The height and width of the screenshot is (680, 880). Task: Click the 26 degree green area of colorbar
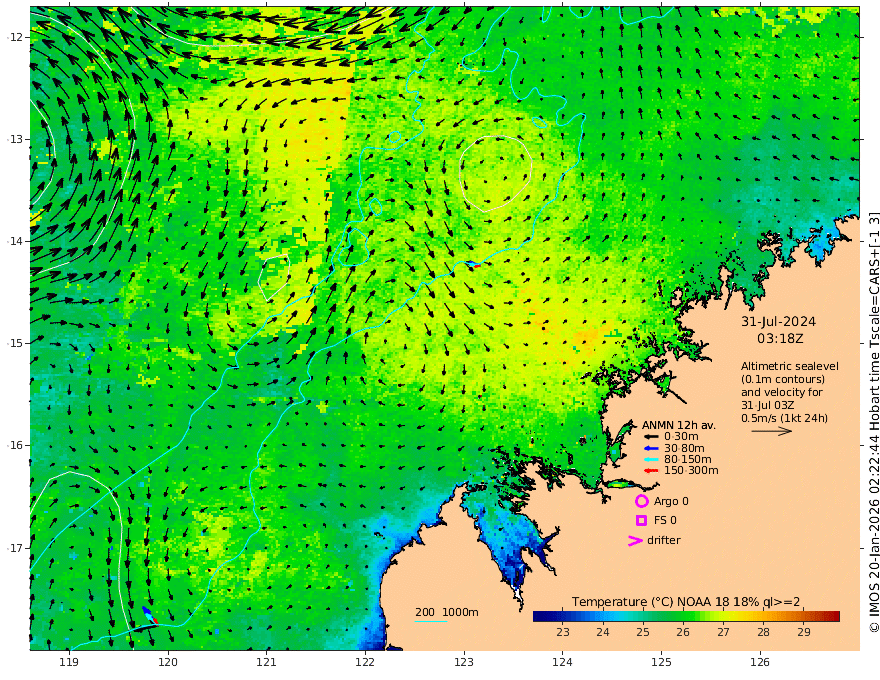[x=683, y=616]
